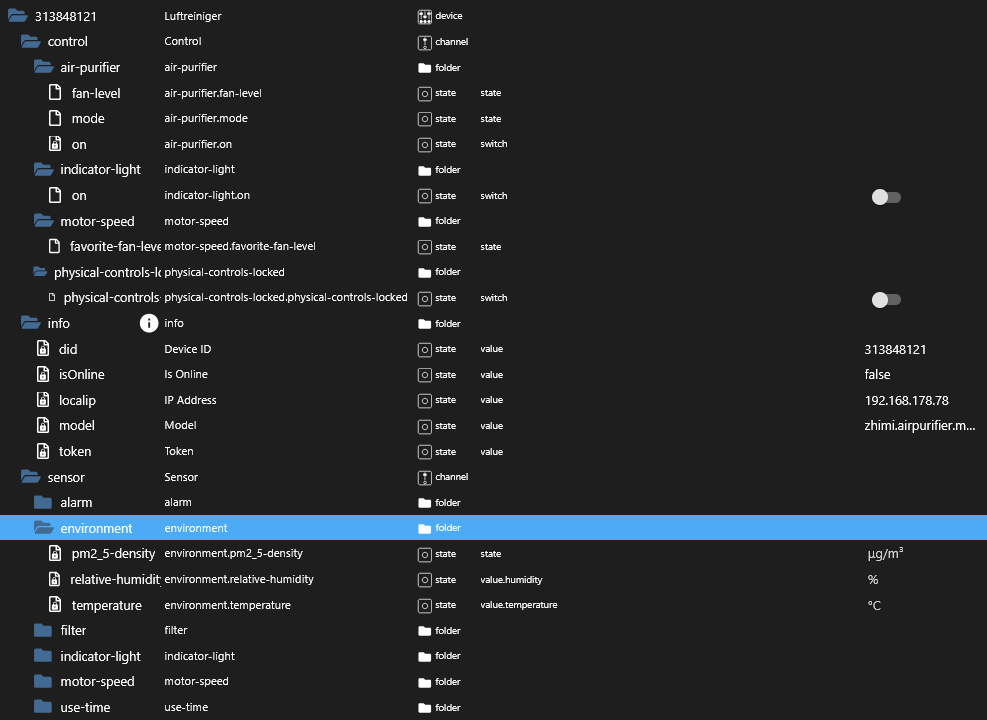Image resolution: width=987 pixels, height=720 pixels.
Task: Click the folder type icon in the alarm row
Action: click(x=424, y=503)
